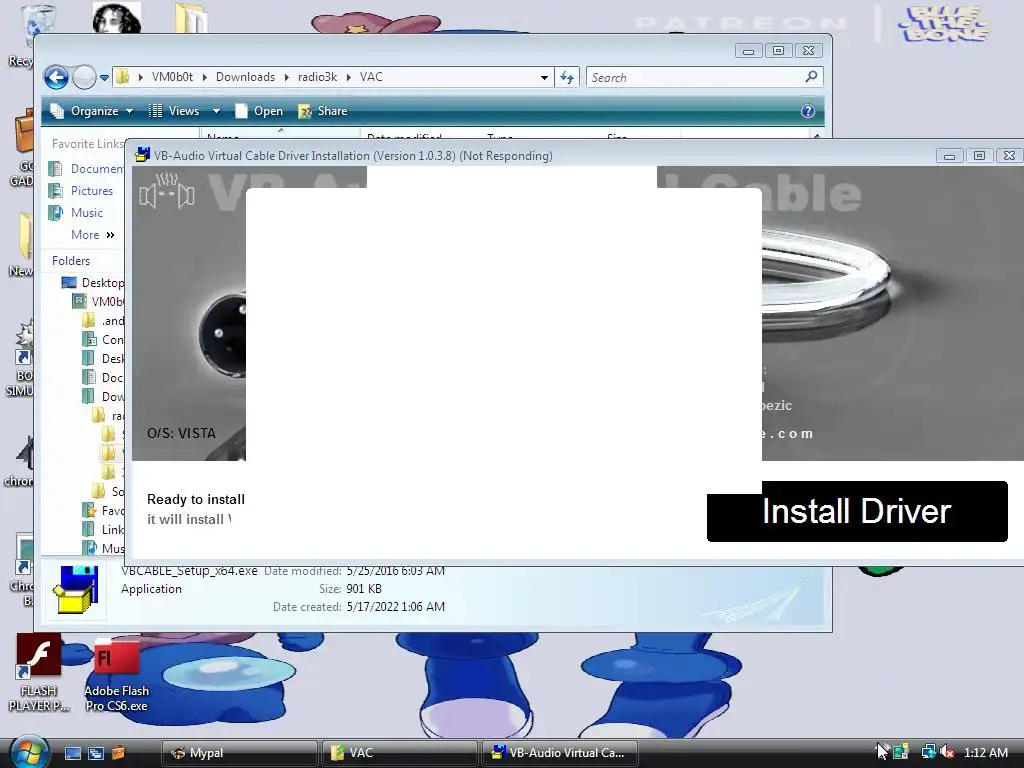Select the Contacts tree folder

pyautogui.click(x=104, y=340)
